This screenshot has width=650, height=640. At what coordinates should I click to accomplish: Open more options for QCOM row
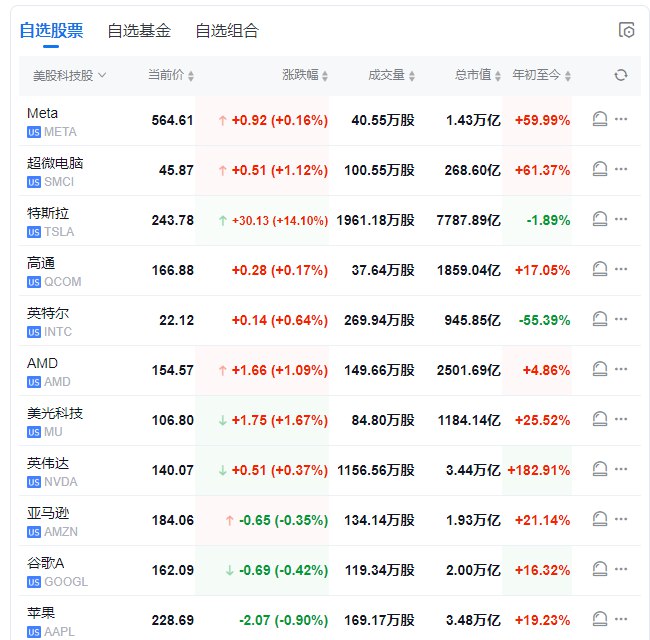[621, 269]
